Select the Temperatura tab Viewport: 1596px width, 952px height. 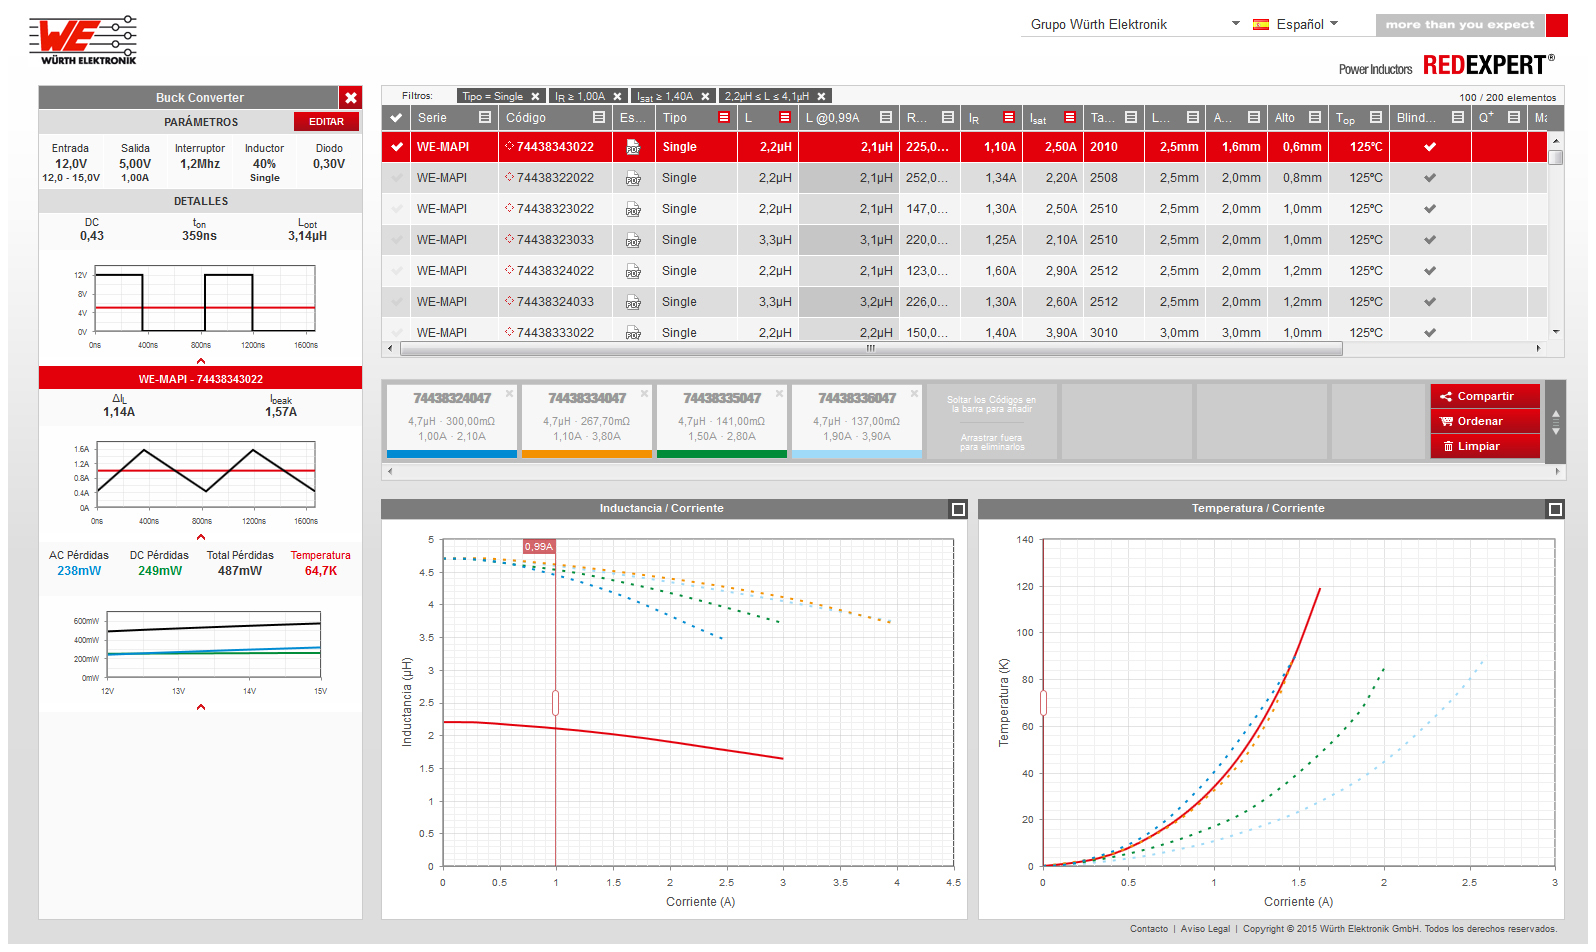click(x=321, y=563)
